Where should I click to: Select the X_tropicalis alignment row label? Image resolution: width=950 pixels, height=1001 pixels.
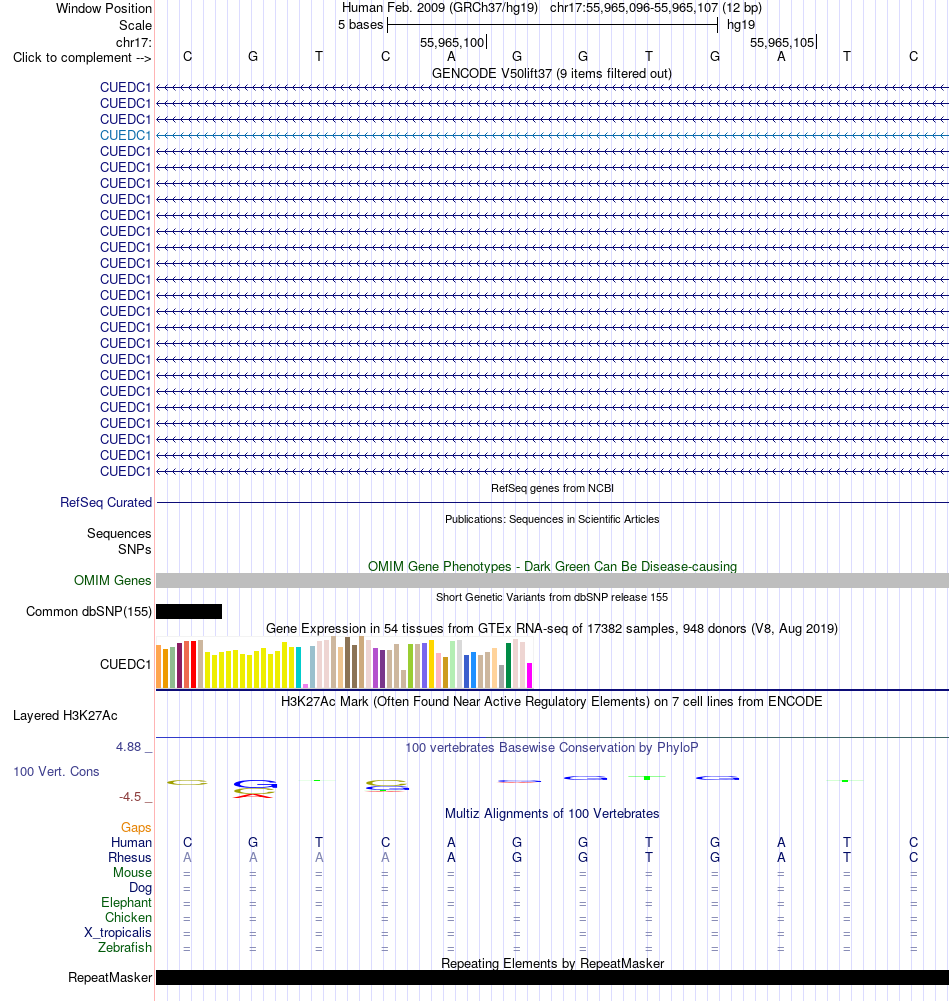118,933
